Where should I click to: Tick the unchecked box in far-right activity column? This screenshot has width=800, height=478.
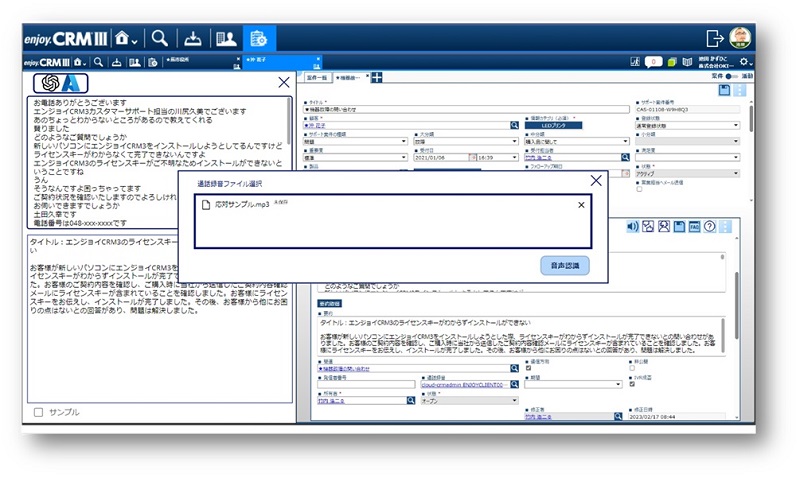(632, 368)
